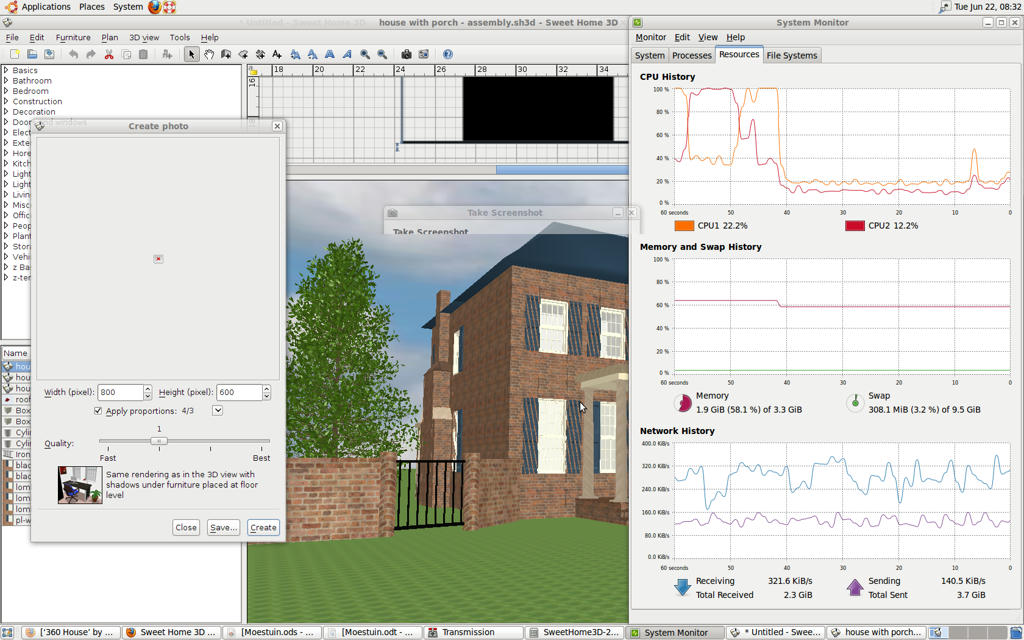Open Sweet Home 3D help question-mark icon
Image resolution: width=1024 pixels, height=640 pixels.
[447, 54]
